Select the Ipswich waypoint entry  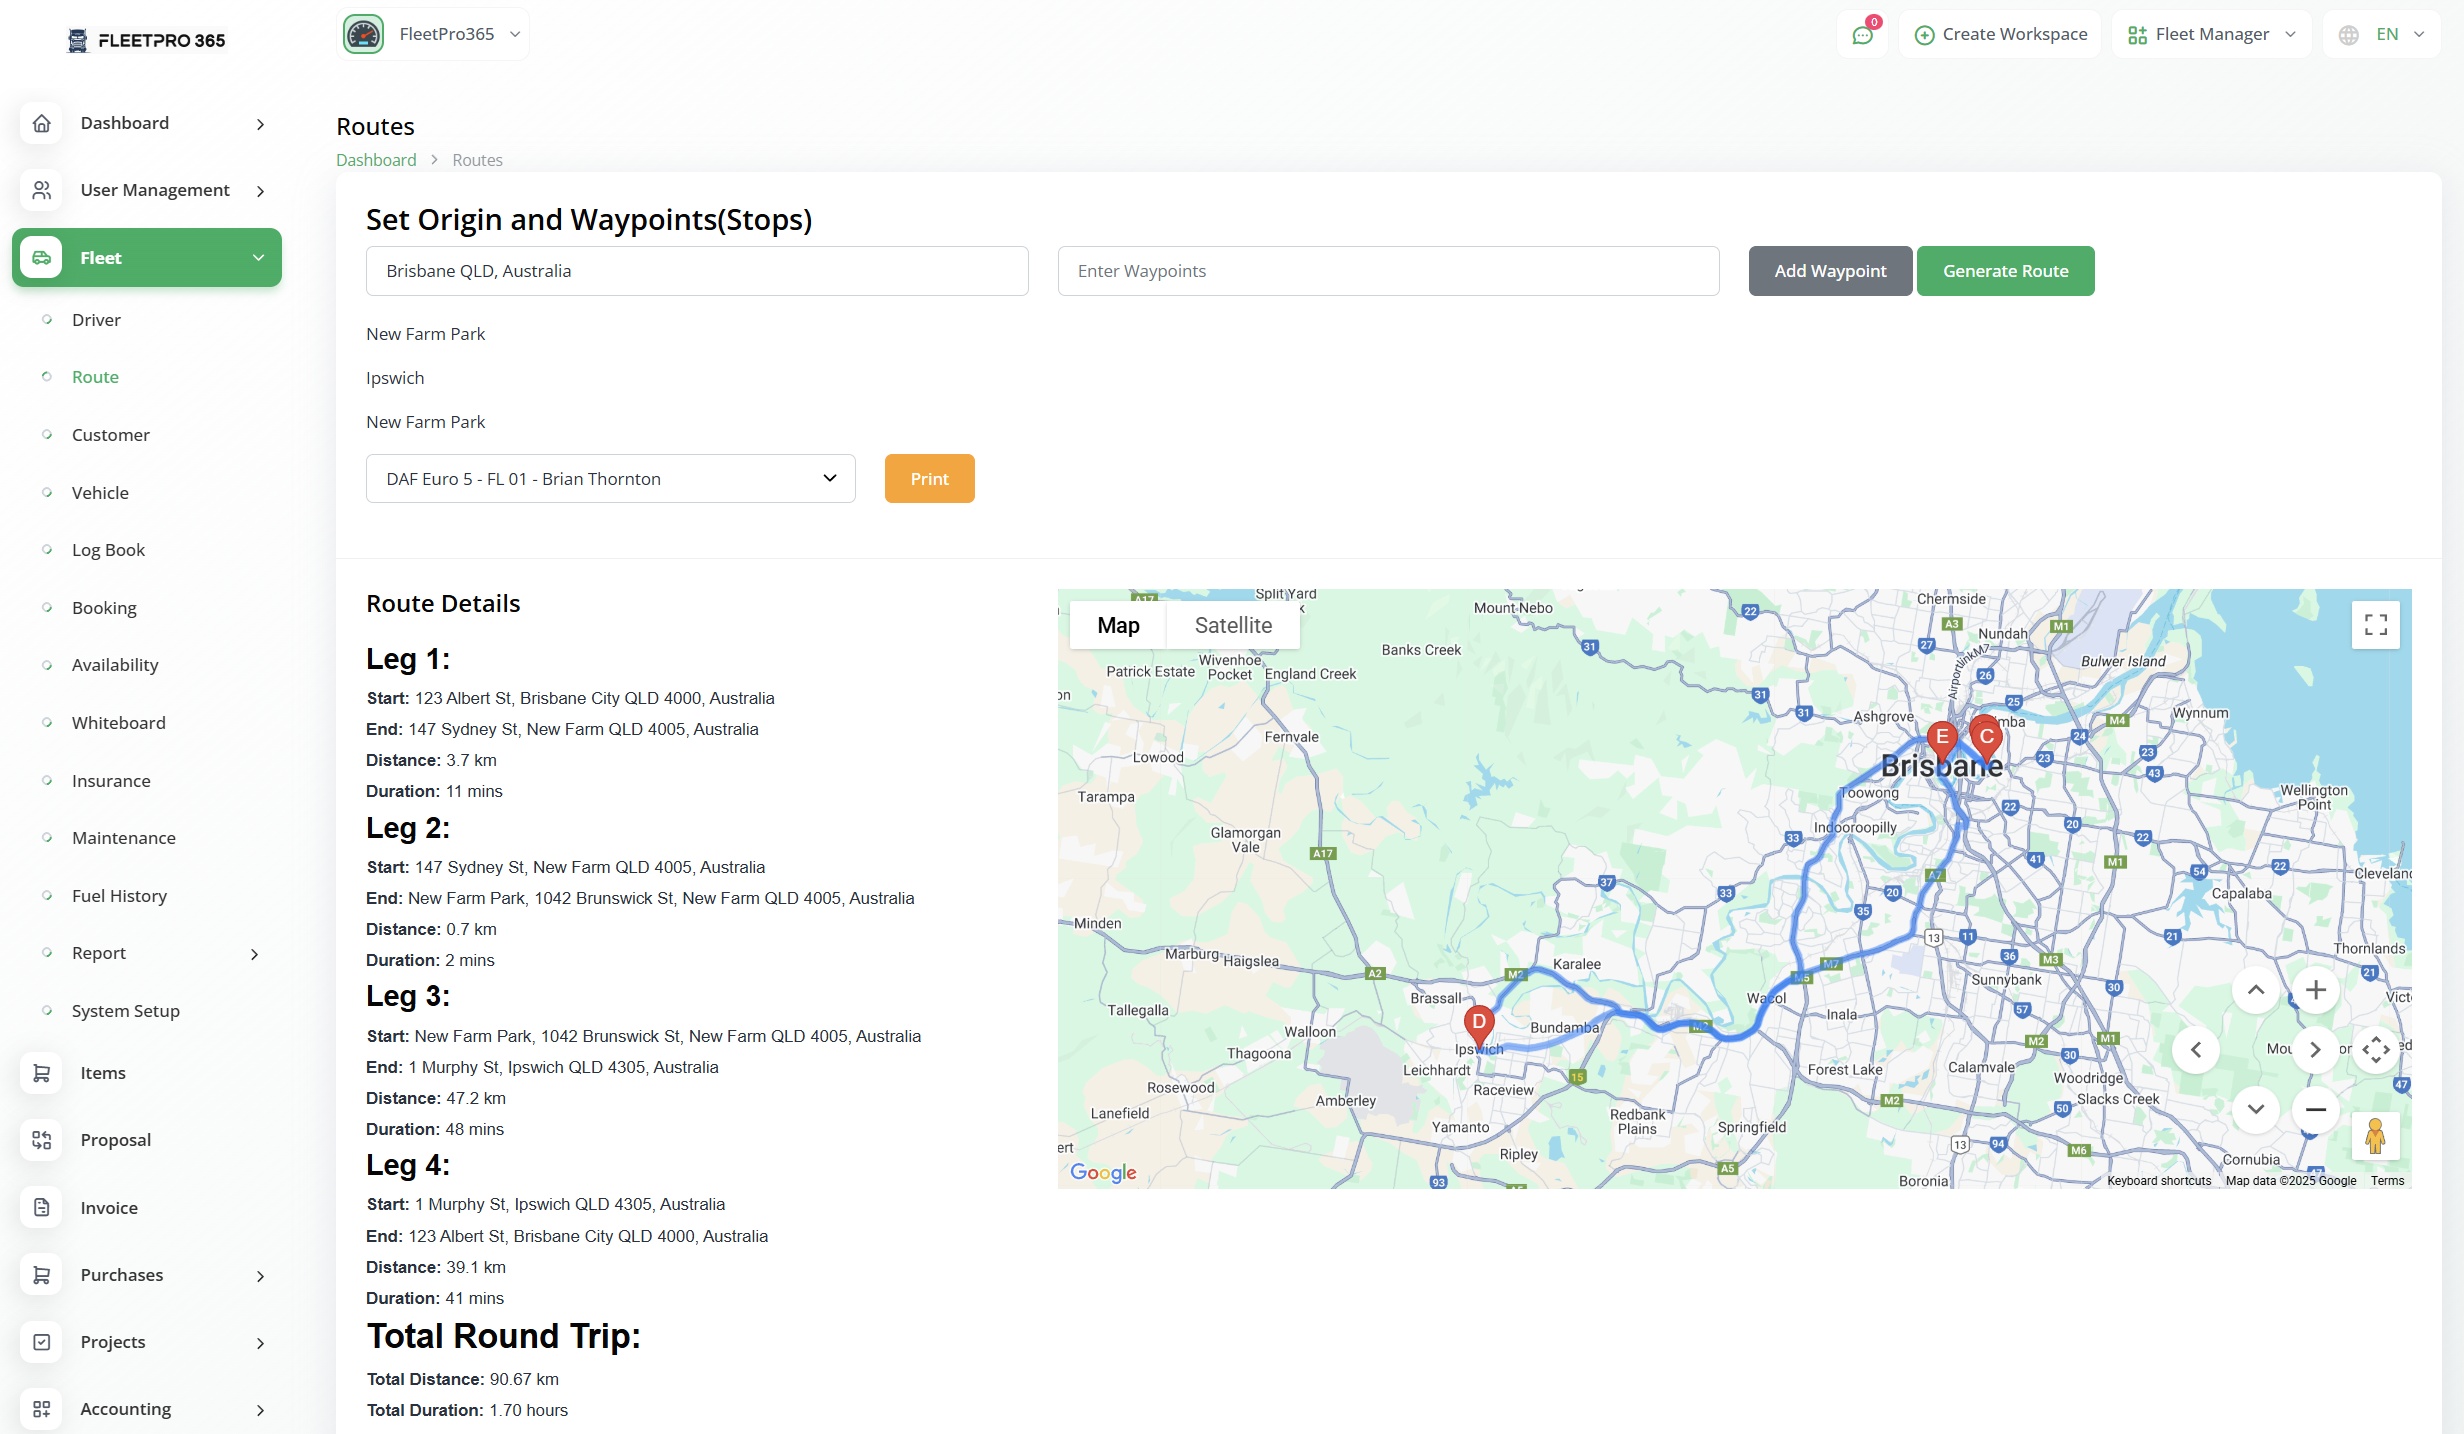(x=395, y=378)
